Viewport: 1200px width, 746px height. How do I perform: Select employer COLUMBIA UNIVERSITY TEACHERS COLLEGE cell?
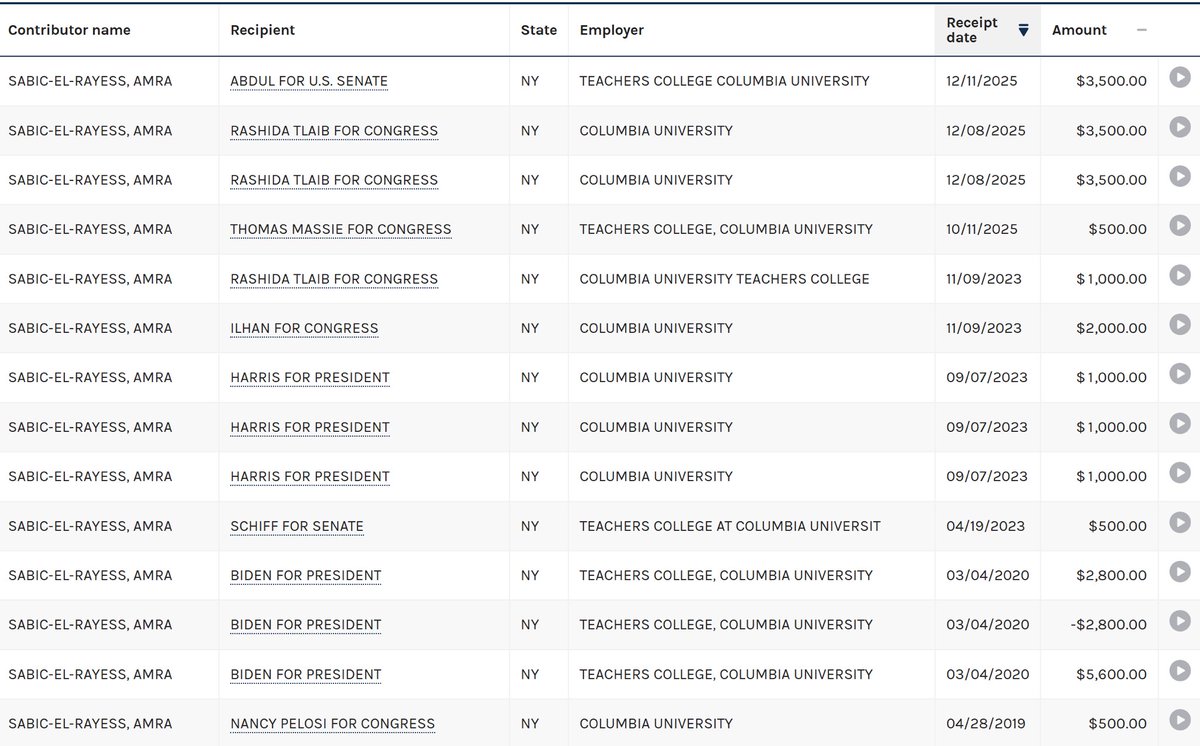725,279
